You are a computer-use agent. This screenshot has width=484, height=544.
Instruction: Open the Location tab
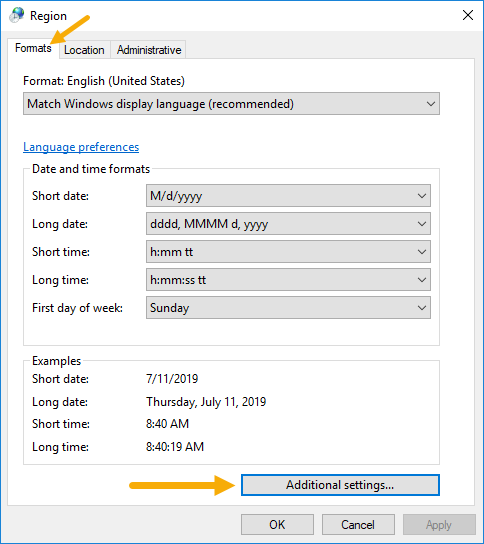(84, 50)
